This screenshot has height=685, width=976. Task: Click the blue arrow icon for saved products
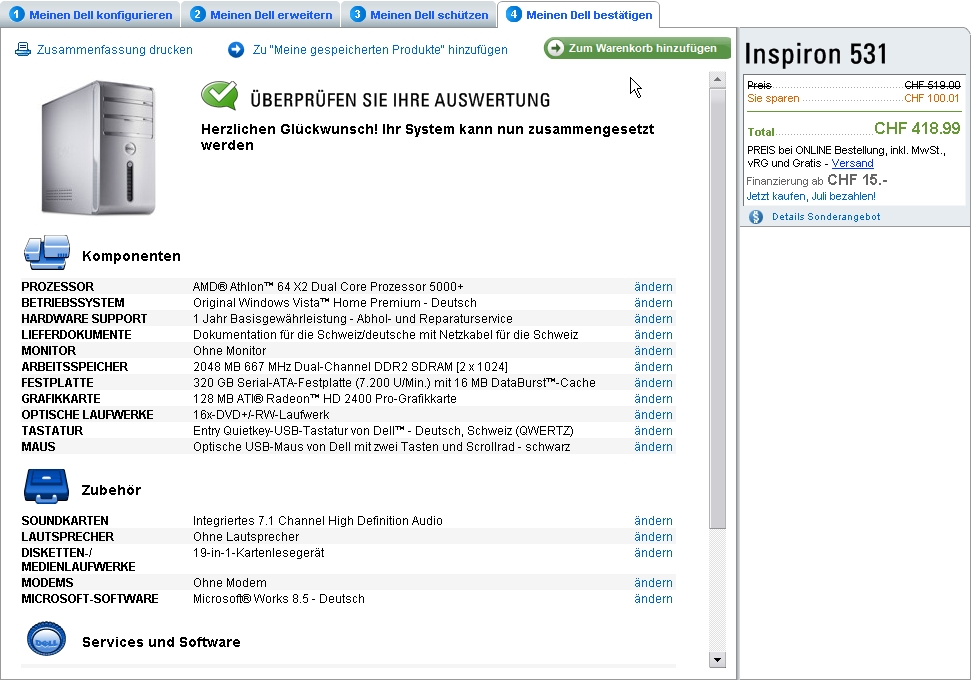click(x=236, y=49)
